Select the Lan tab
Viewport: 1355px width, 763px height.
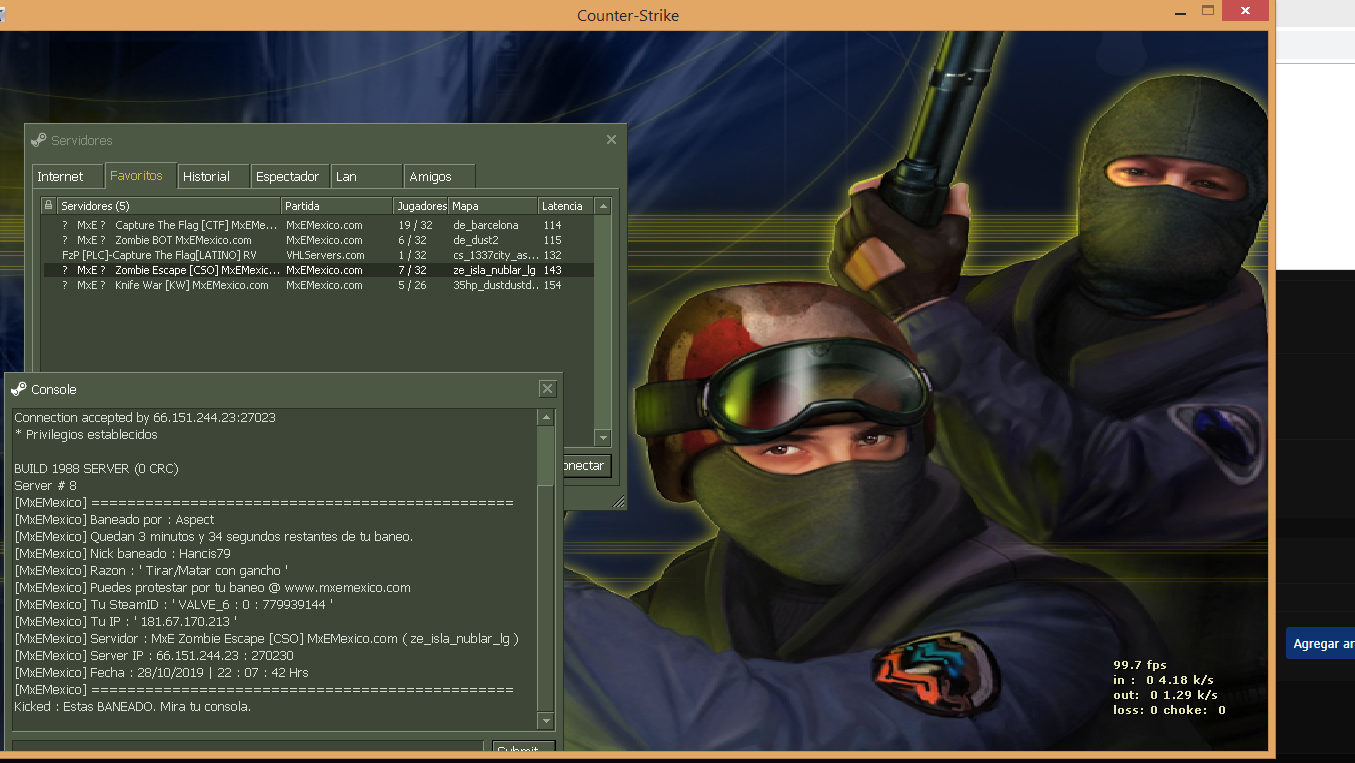366,176
